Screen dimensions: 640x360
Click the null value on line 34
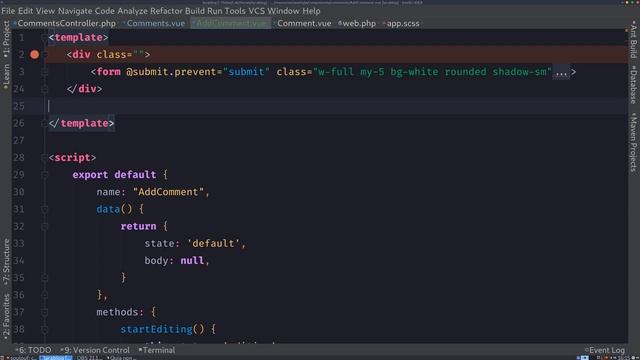192,260
